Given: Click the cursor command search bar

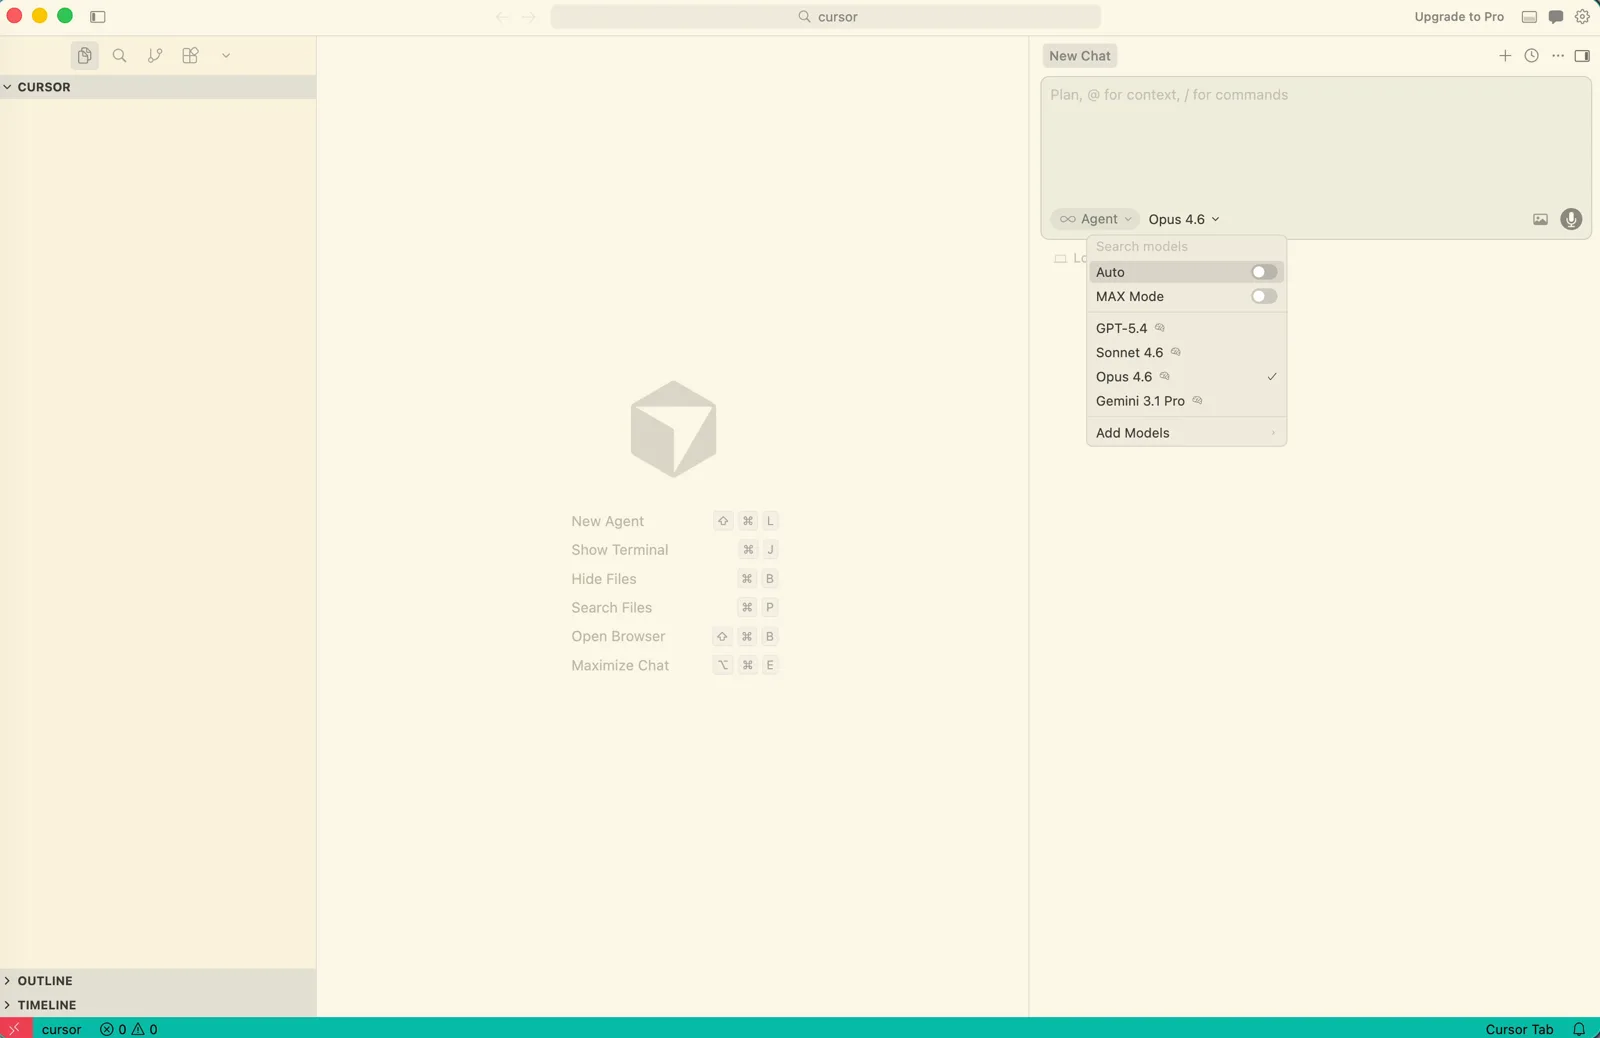Looking at the screenshot, I should [826, 17].
